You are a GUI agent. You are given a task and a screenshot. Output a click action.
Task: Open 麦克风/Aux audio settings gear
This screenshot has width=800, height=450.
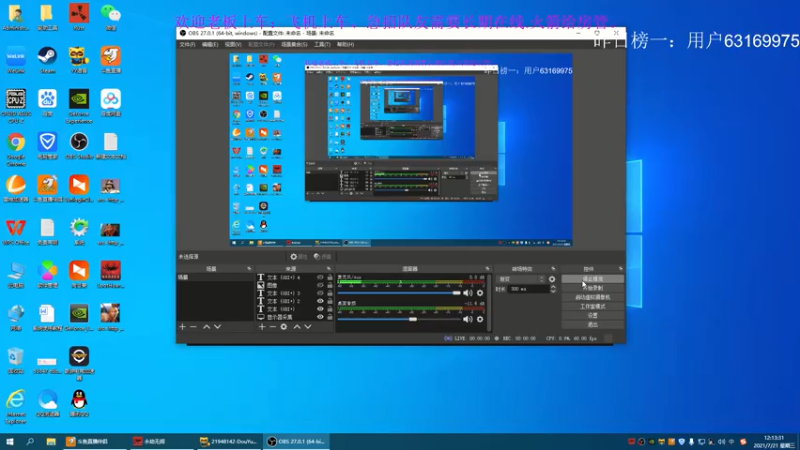pos(480,293)
